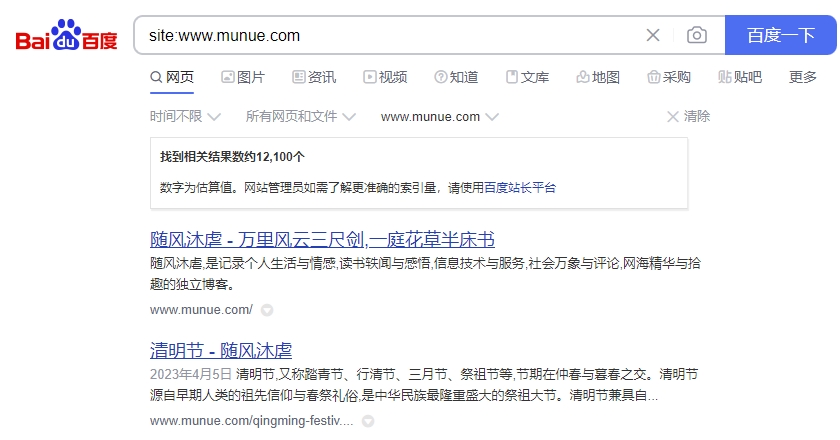
Task: Open the 采购 tab
Action: (669, 77)
